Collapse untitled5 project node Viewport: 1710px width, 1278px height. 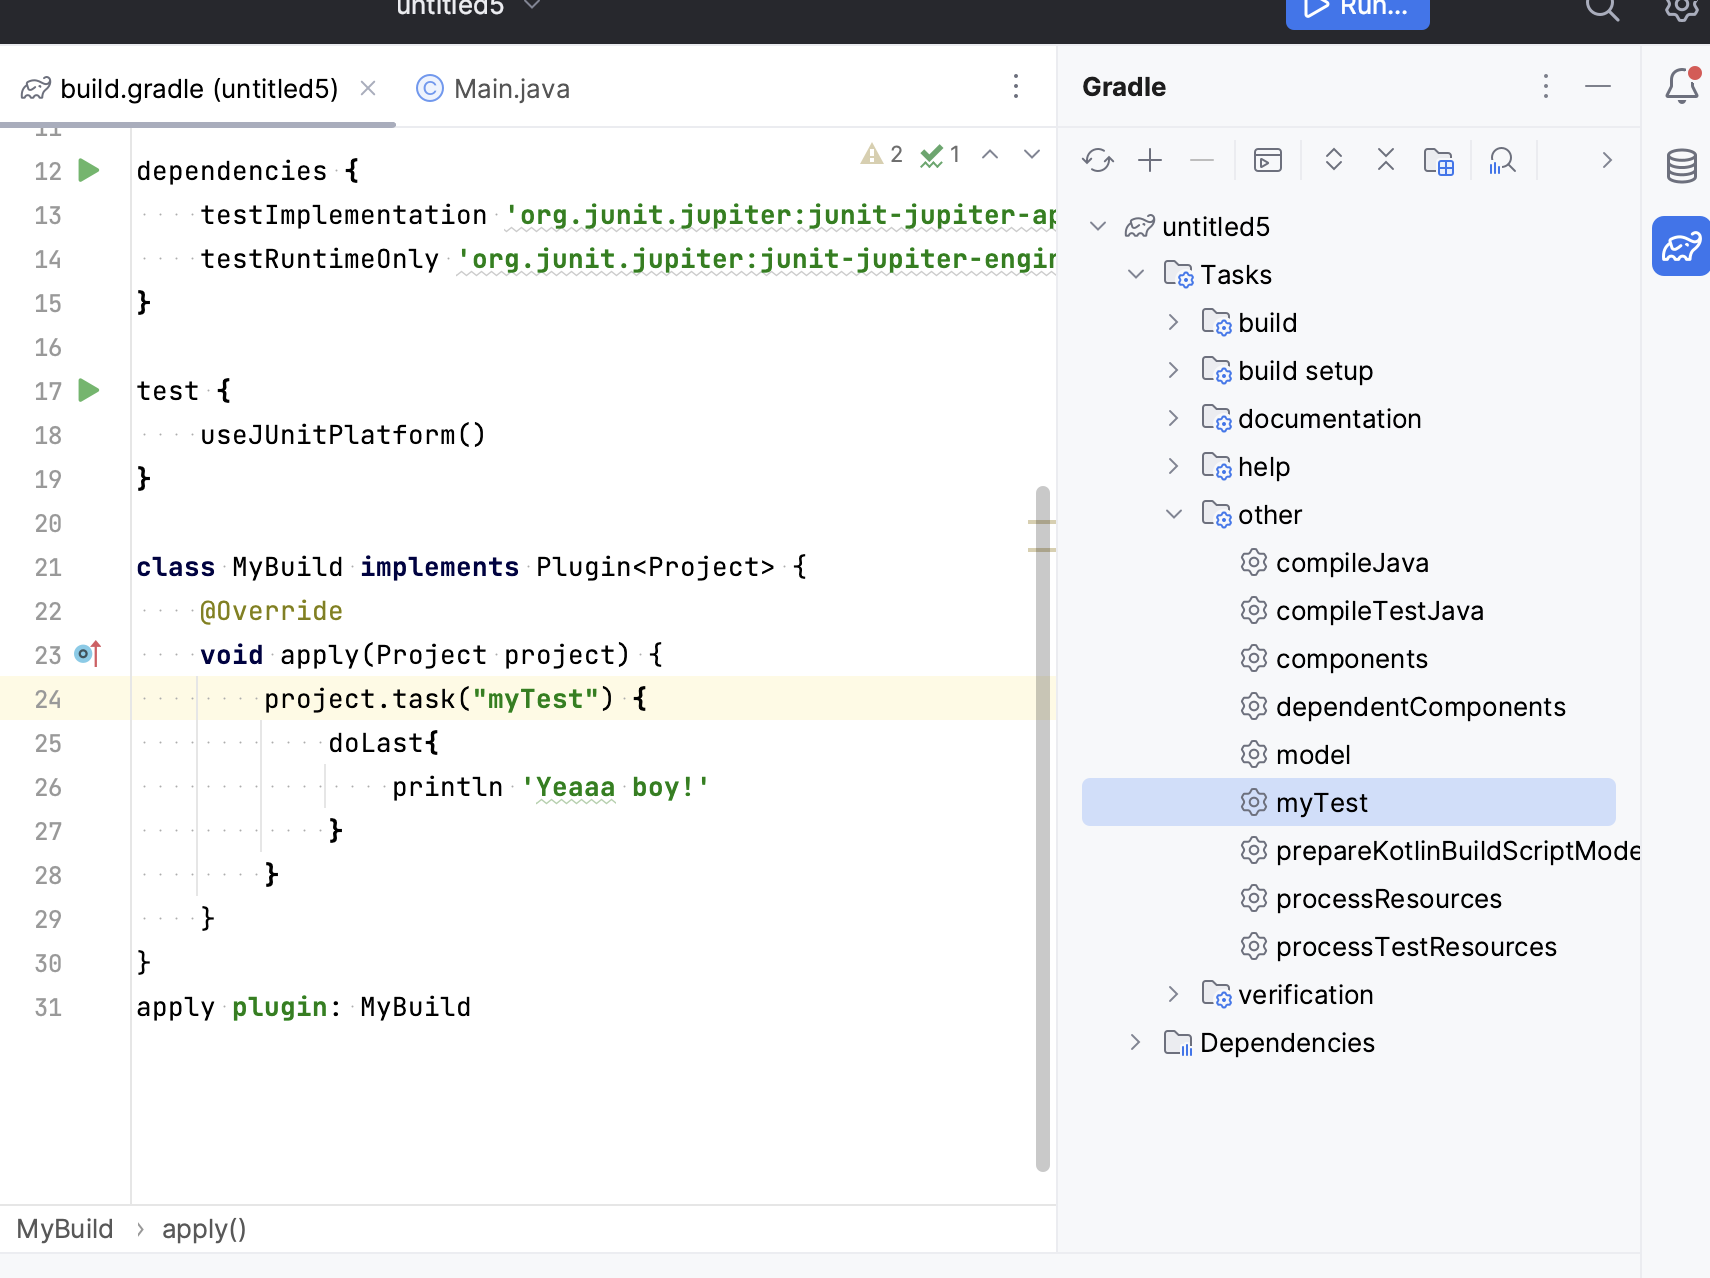1098,226
